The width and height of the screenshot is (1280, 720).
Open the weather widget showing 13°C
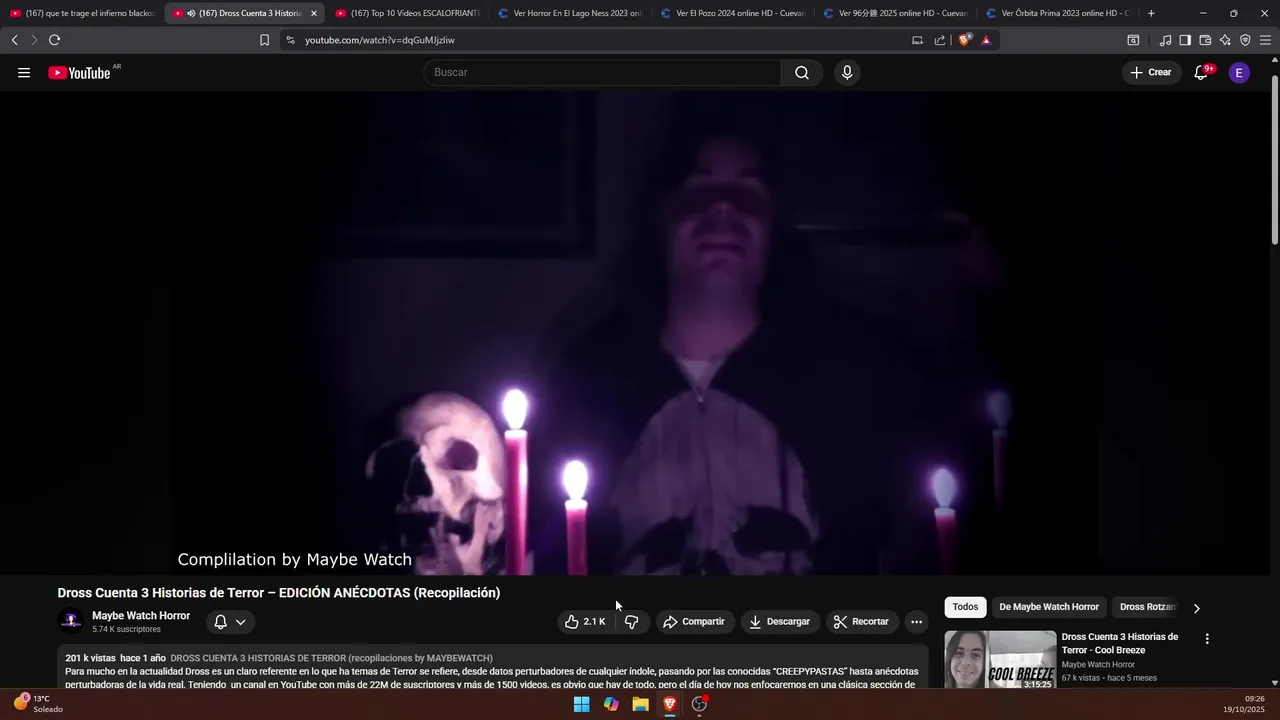coord(38,704)
